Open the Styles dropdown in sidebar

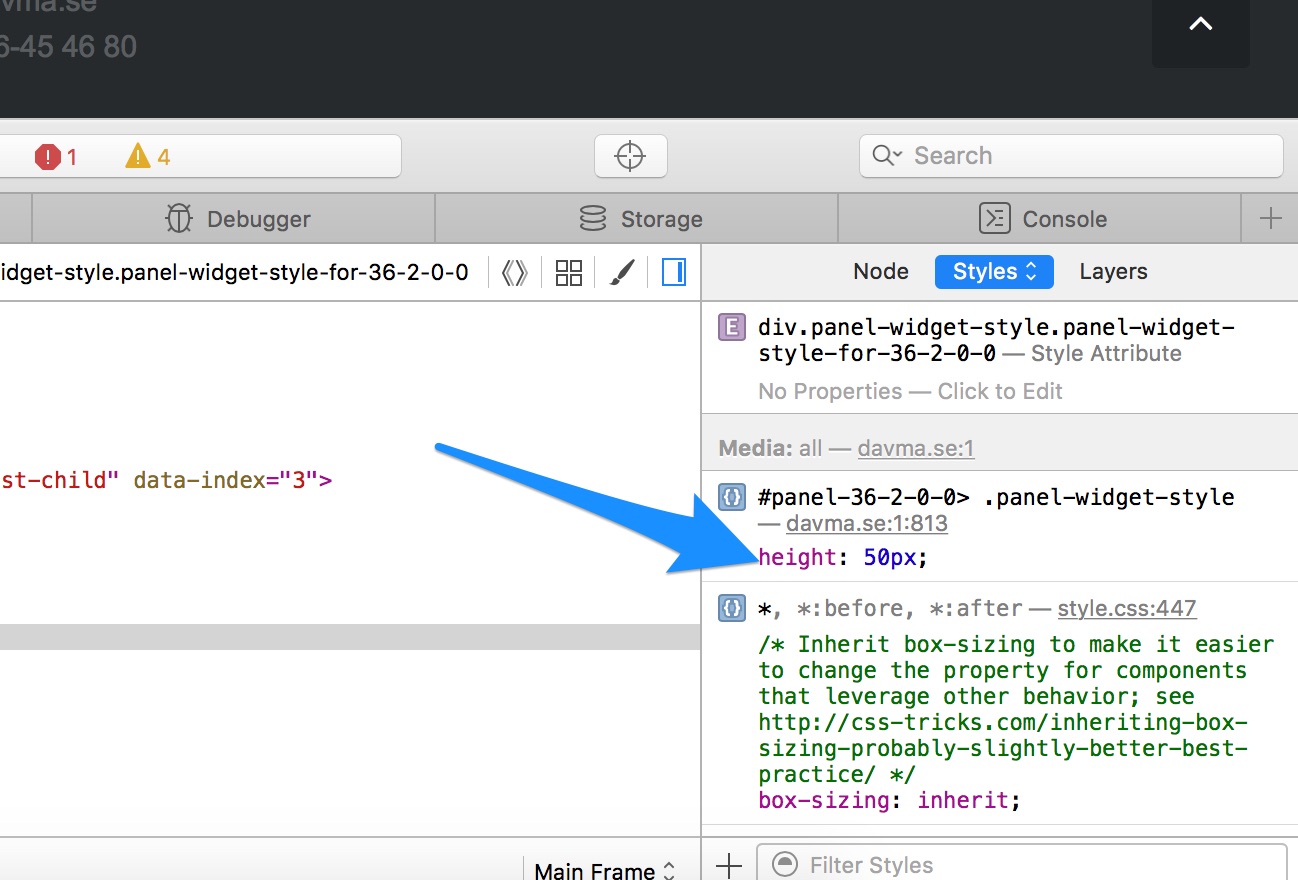(994, 272)
